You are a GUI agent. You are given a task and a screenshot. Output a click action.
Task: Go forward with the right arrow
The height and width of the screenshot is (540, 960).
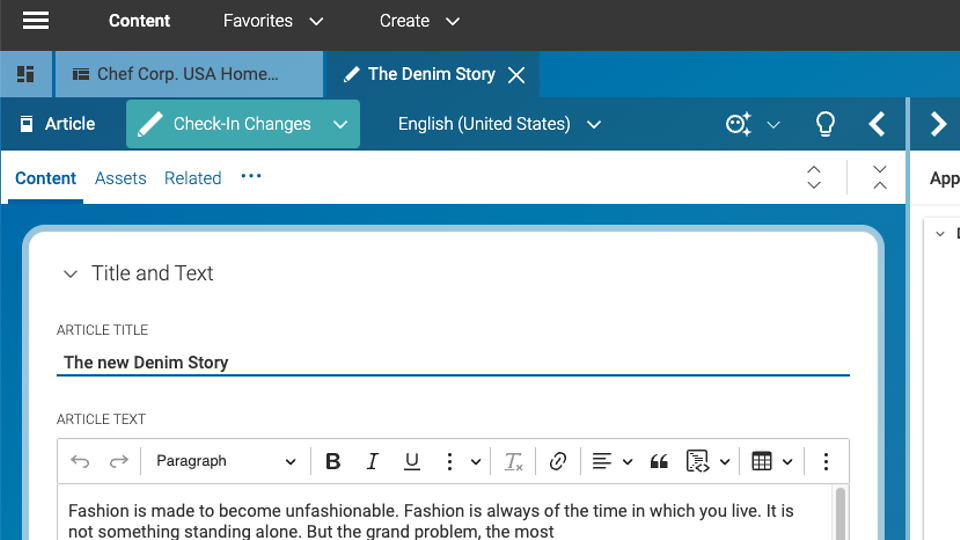pyautogui.click(x=938, y=124)
